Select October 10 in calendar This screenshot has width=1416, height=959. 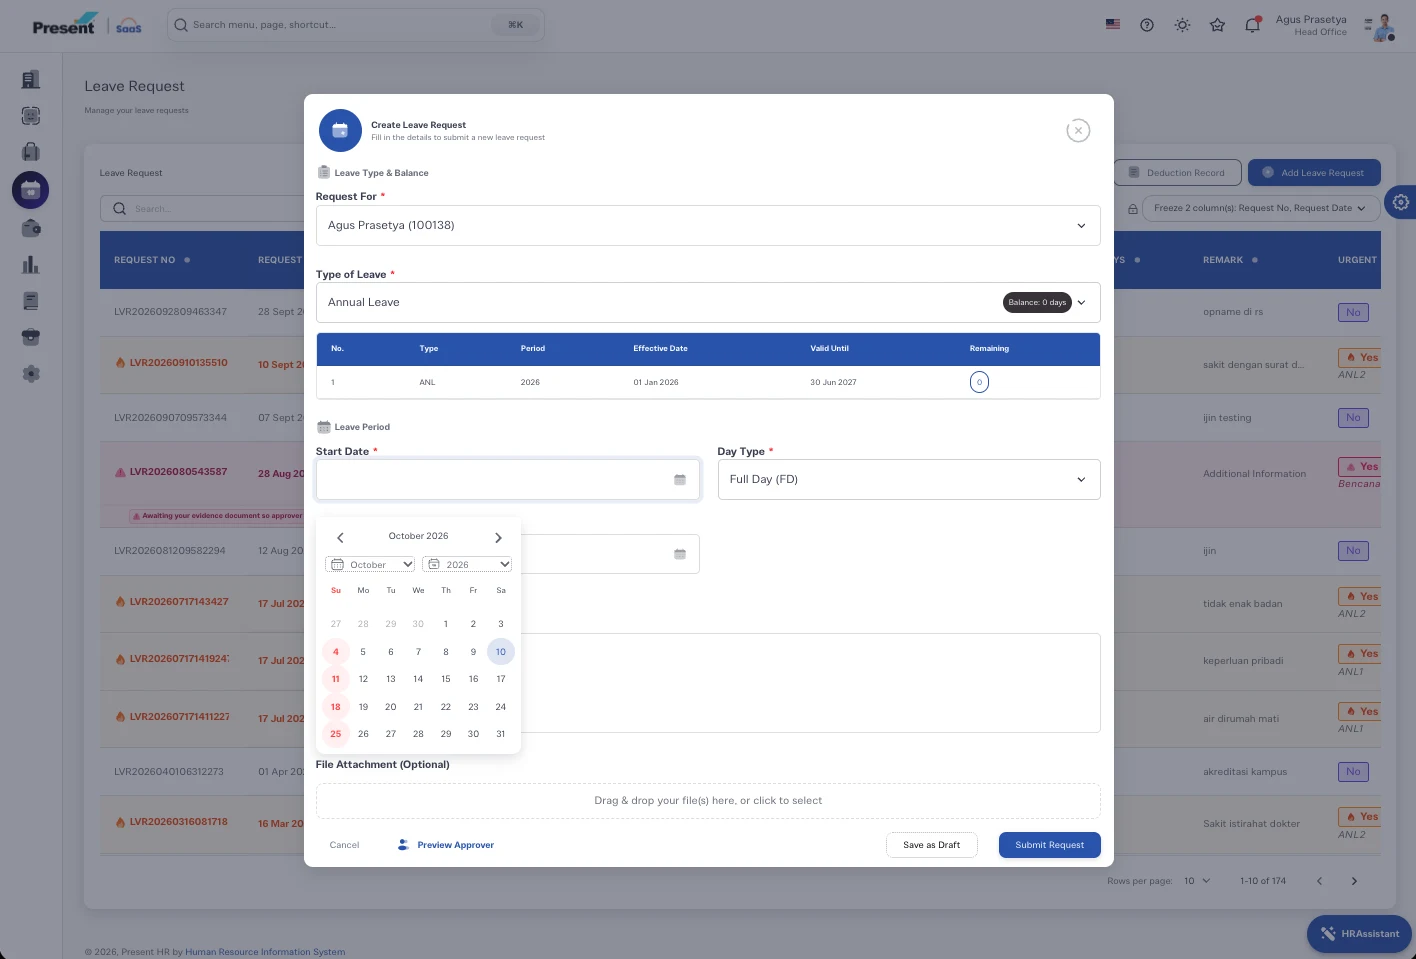point(501,652)
